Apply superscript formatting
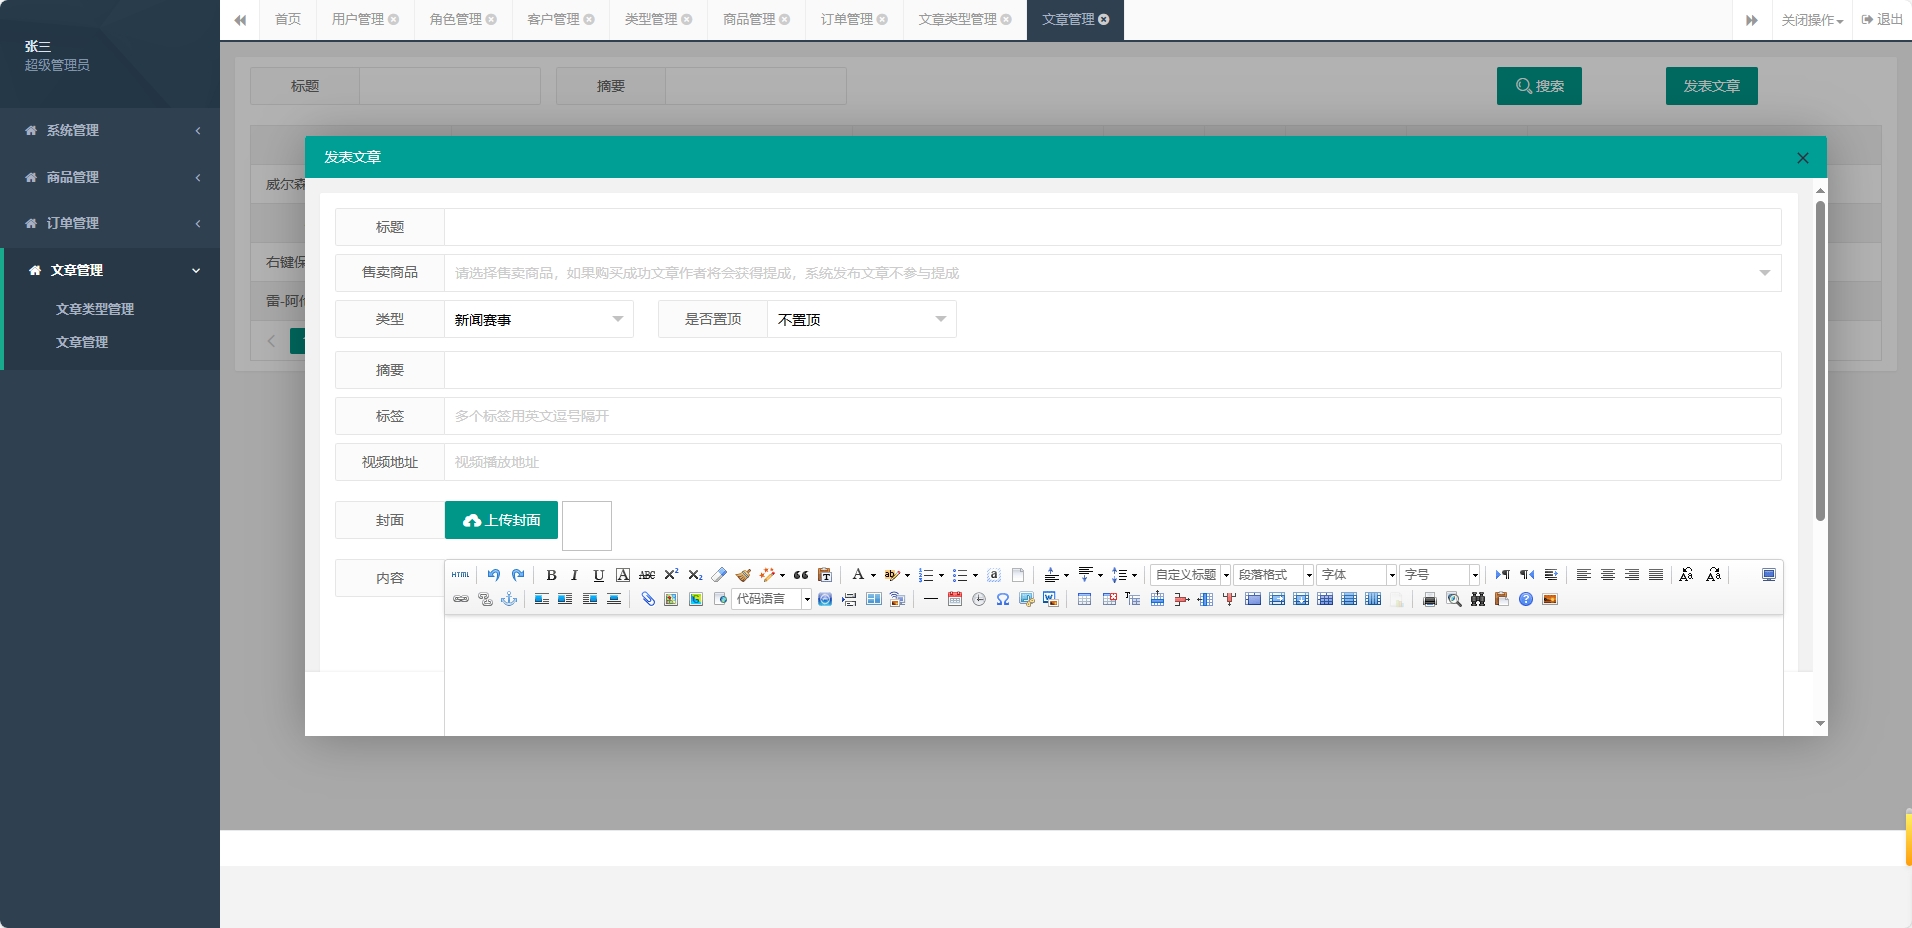 (x=671, y=575)
